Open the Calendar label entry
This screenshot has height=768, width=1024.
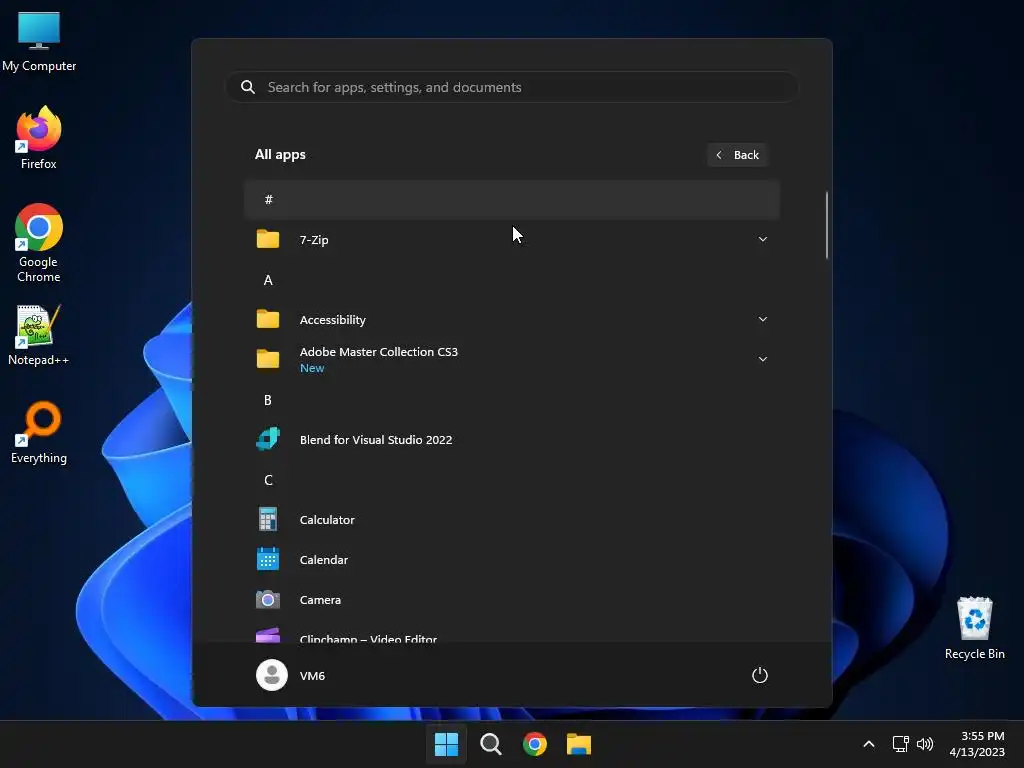coord(323,560)
